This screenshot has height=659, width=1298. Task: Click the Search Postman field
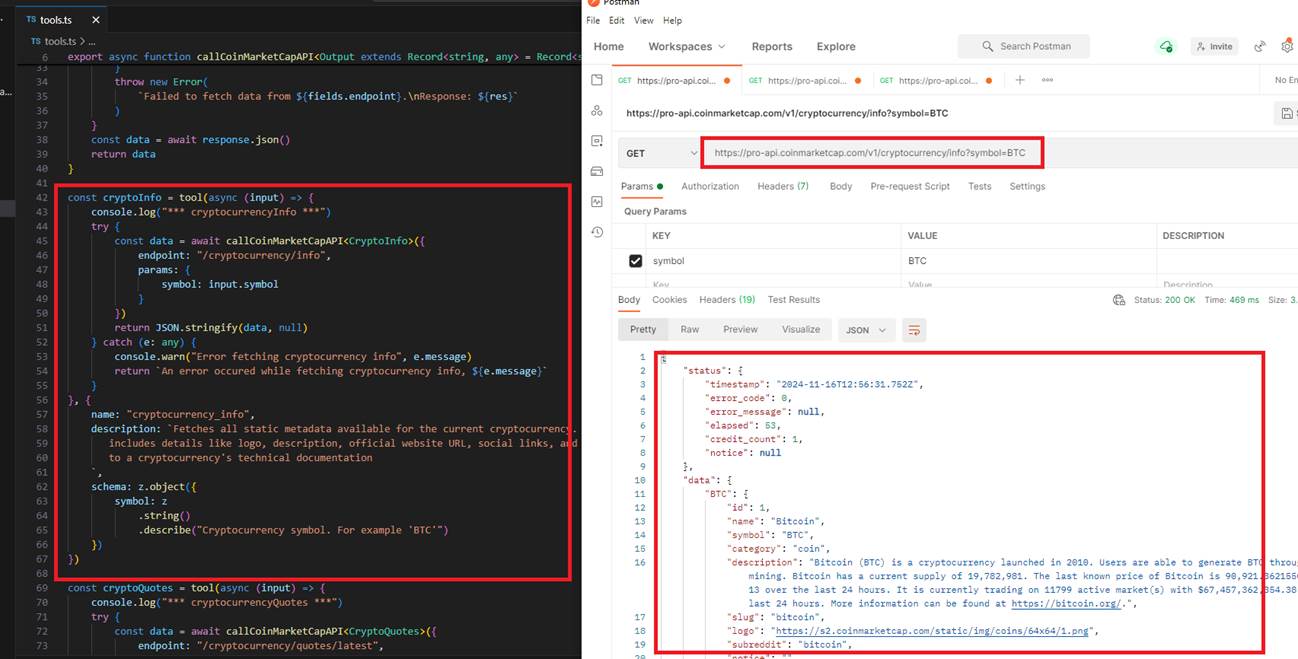(1024, 46)
